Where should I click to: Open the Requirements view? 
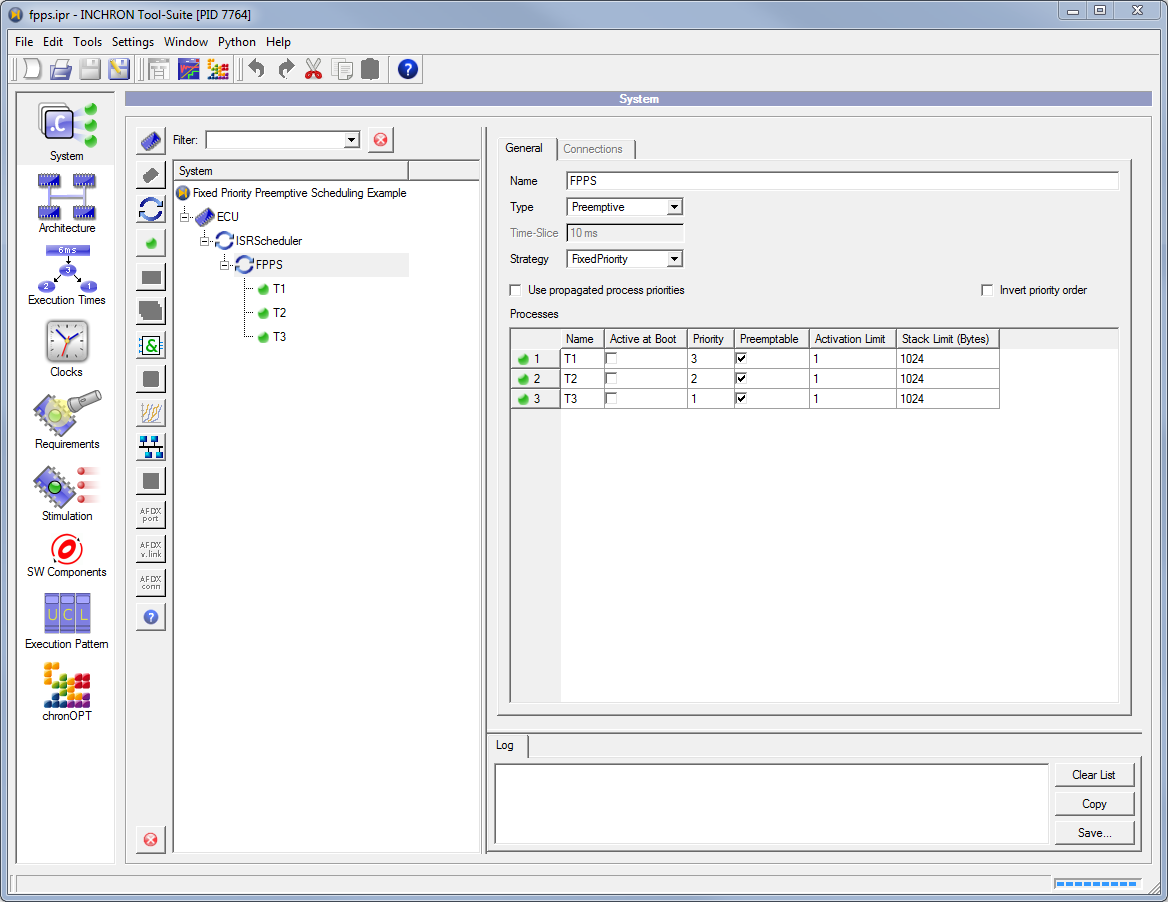click(x=66, y=420)
